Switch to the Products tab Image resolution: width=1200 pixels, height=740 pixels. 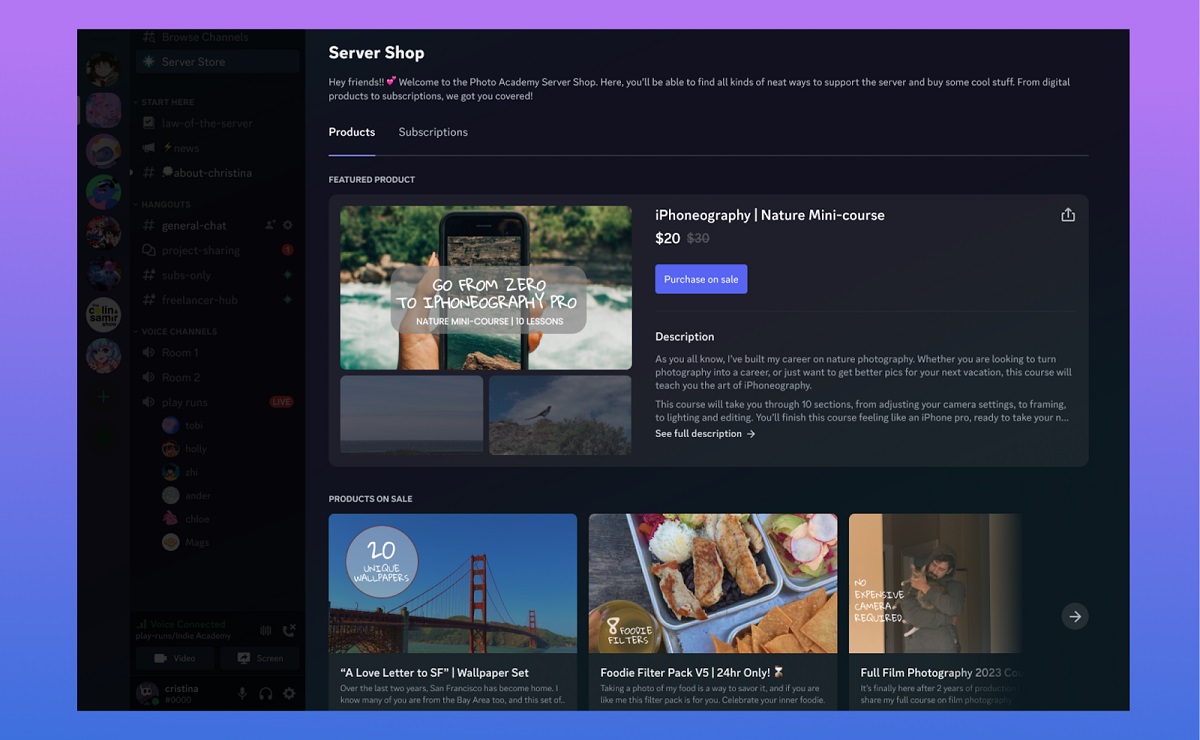352,132
